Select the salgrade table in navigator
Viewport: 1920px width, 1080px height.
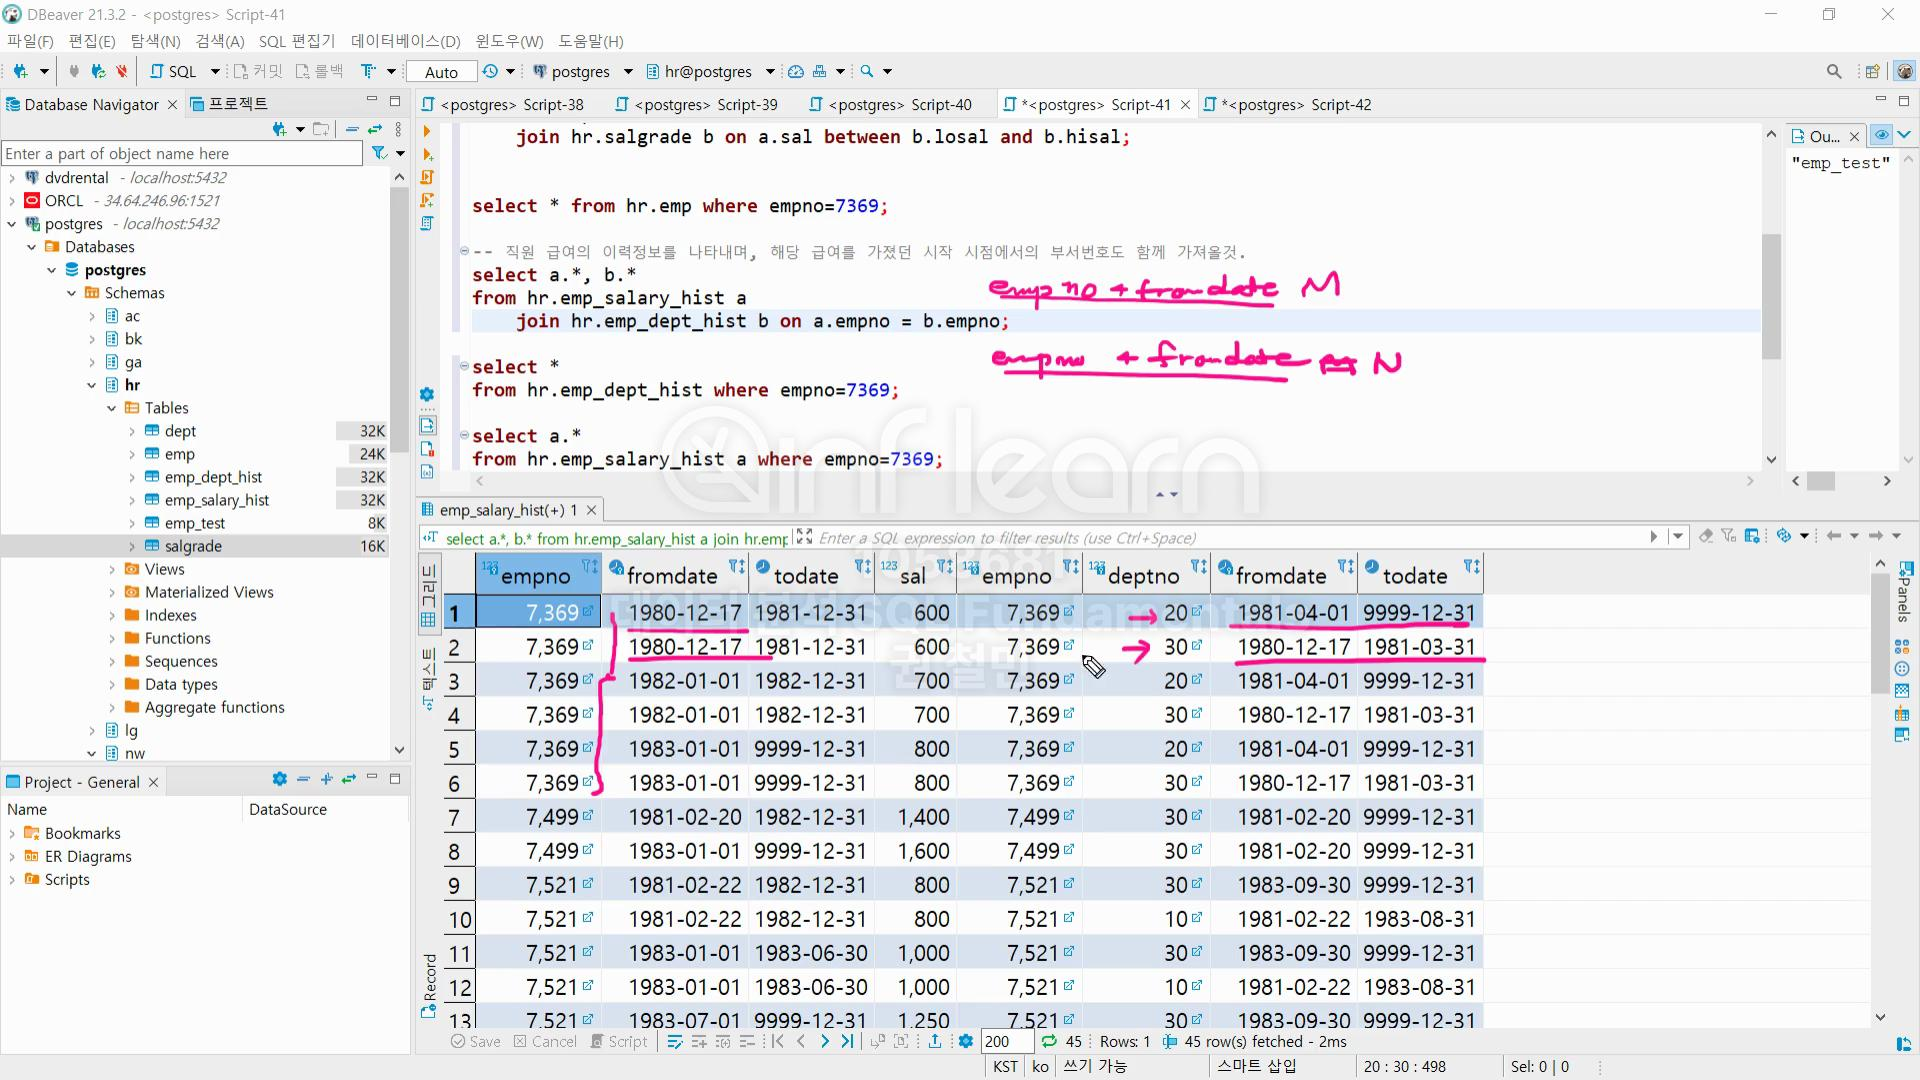pos(193,546)
